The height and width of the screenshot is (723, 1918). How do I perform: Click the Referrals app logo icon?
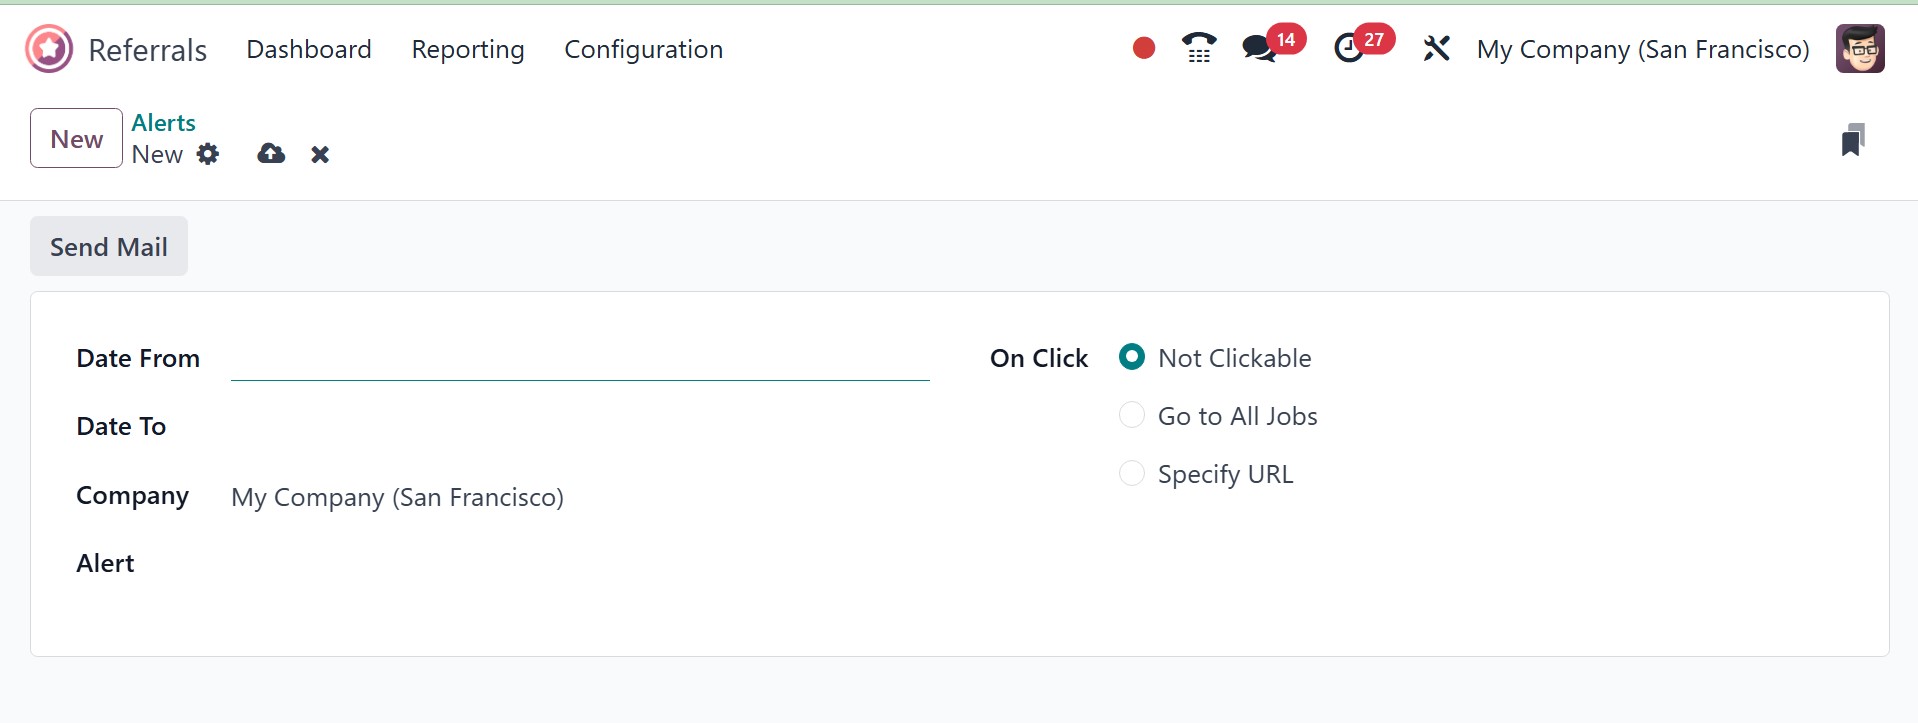coord(49,49)
